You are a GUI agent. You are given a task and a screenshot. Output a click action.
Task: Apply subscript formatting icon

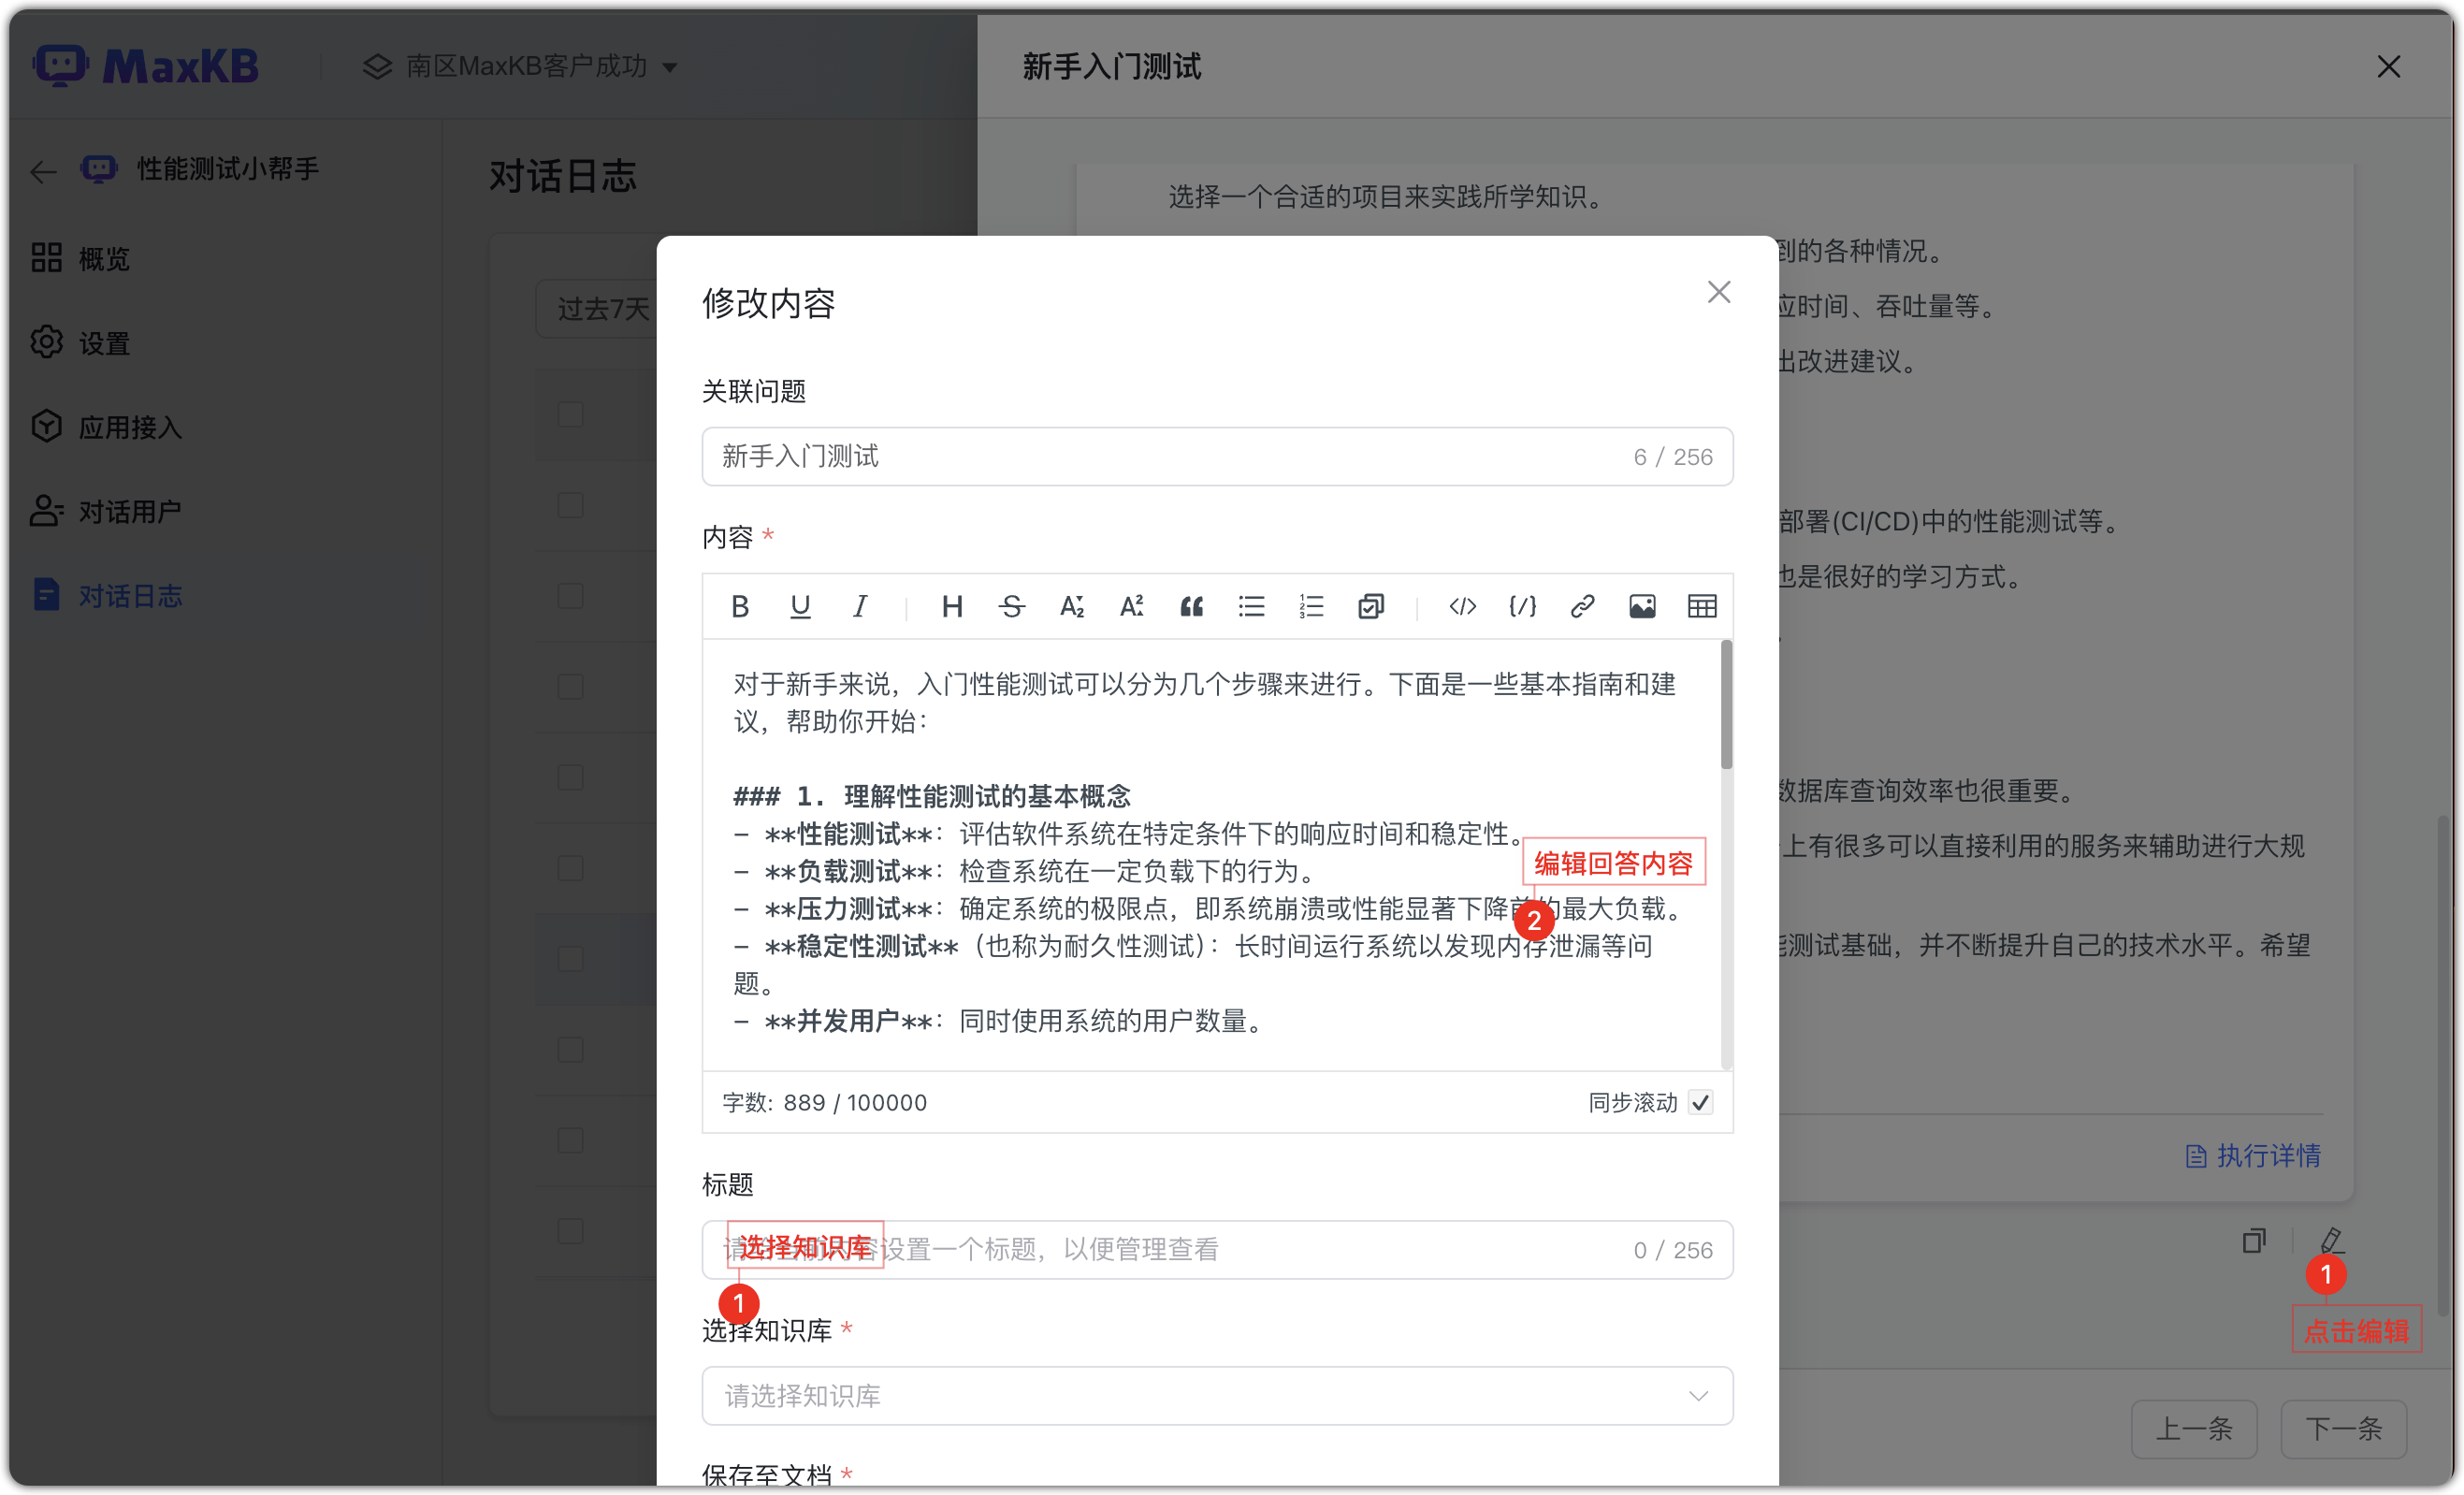coord(1072,606)
